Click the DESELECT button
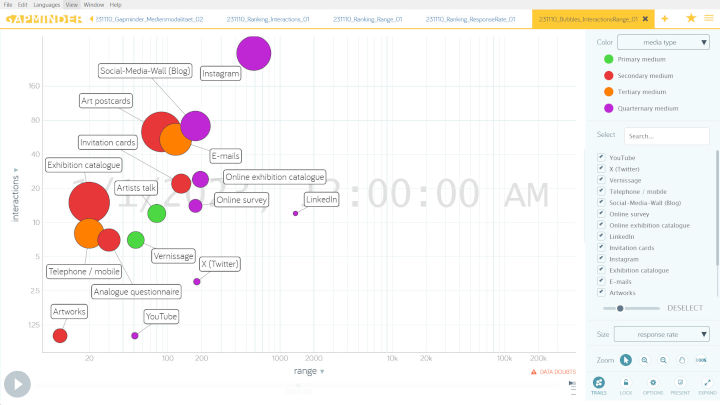The width and height of the screenshot is (720, 405). point(687,308)
